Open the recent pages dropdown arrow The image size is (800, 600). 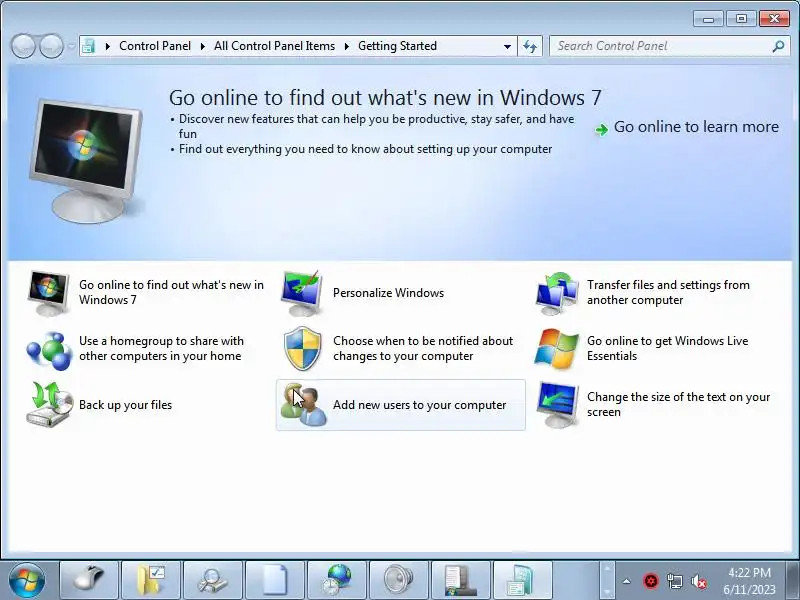pos(71,46)
